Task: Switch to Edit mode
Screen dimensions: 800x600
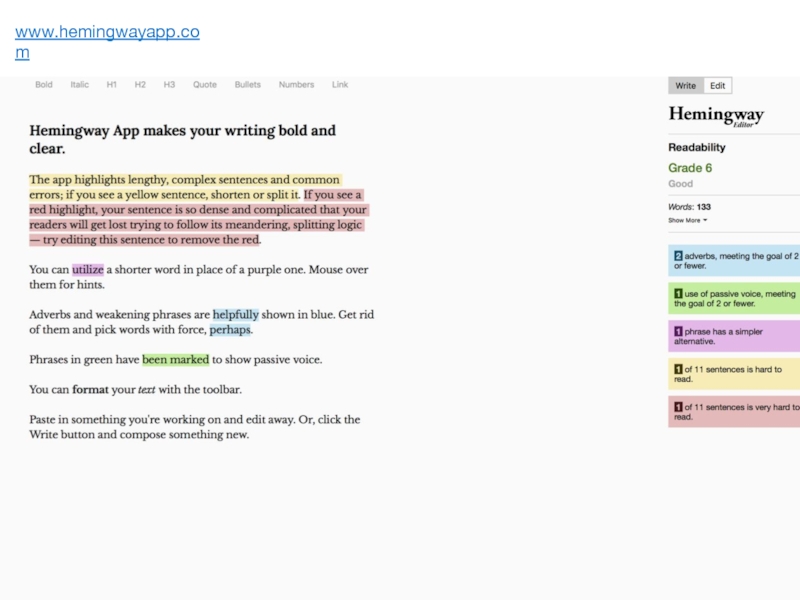Action: tap(717, 86)
